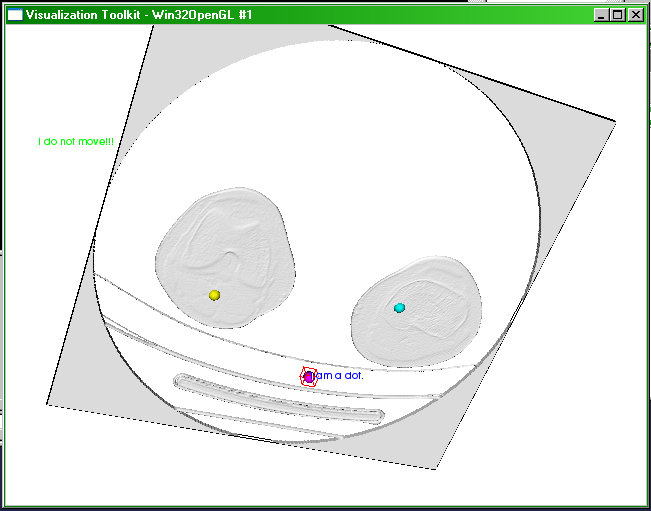Click the yellow sphere marker
Screen dimensions: 651x511
[x=214, y=295]
